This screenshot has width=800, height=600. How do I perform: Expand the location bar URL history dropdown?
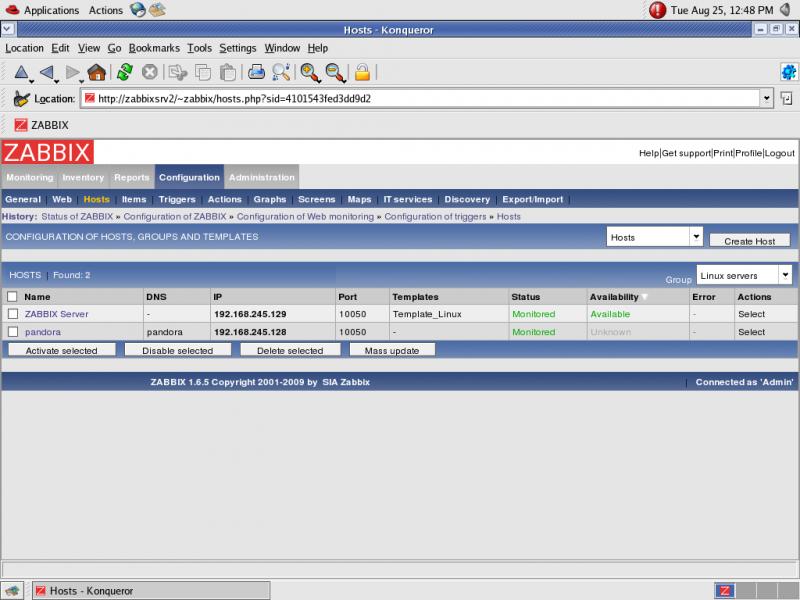767,99
